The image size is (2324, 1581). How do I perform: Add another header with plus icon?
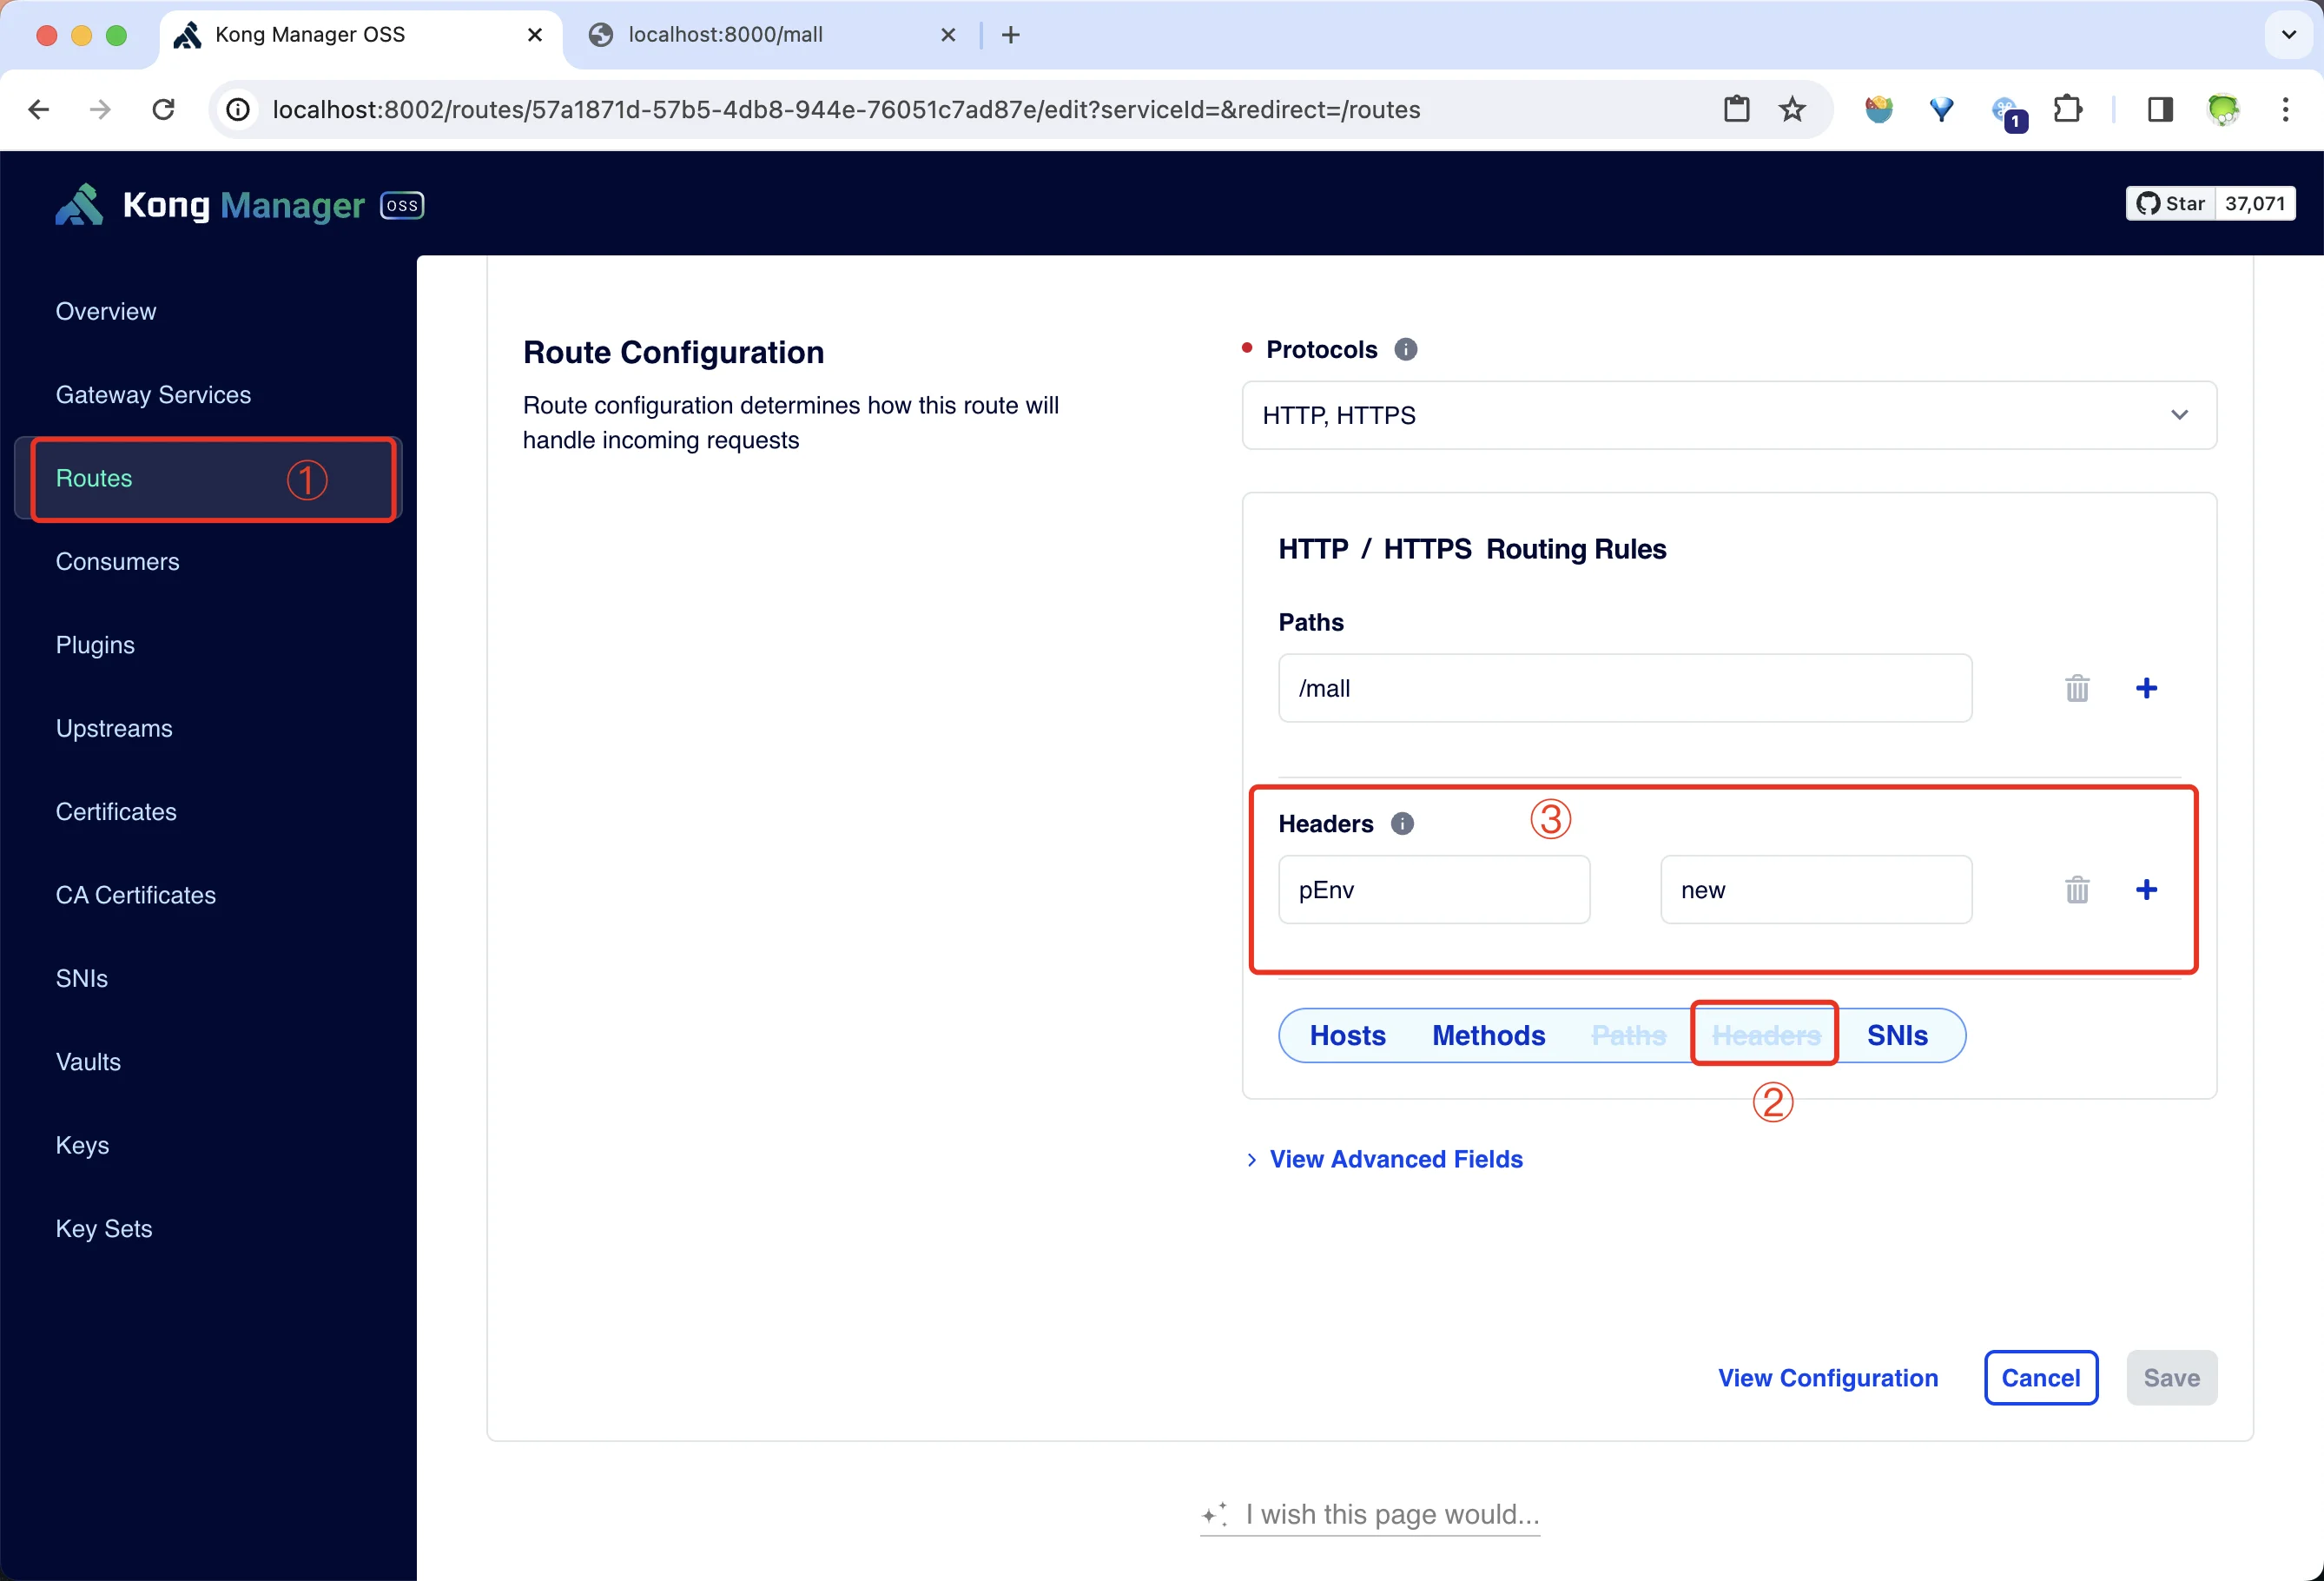pos(2146,889)
